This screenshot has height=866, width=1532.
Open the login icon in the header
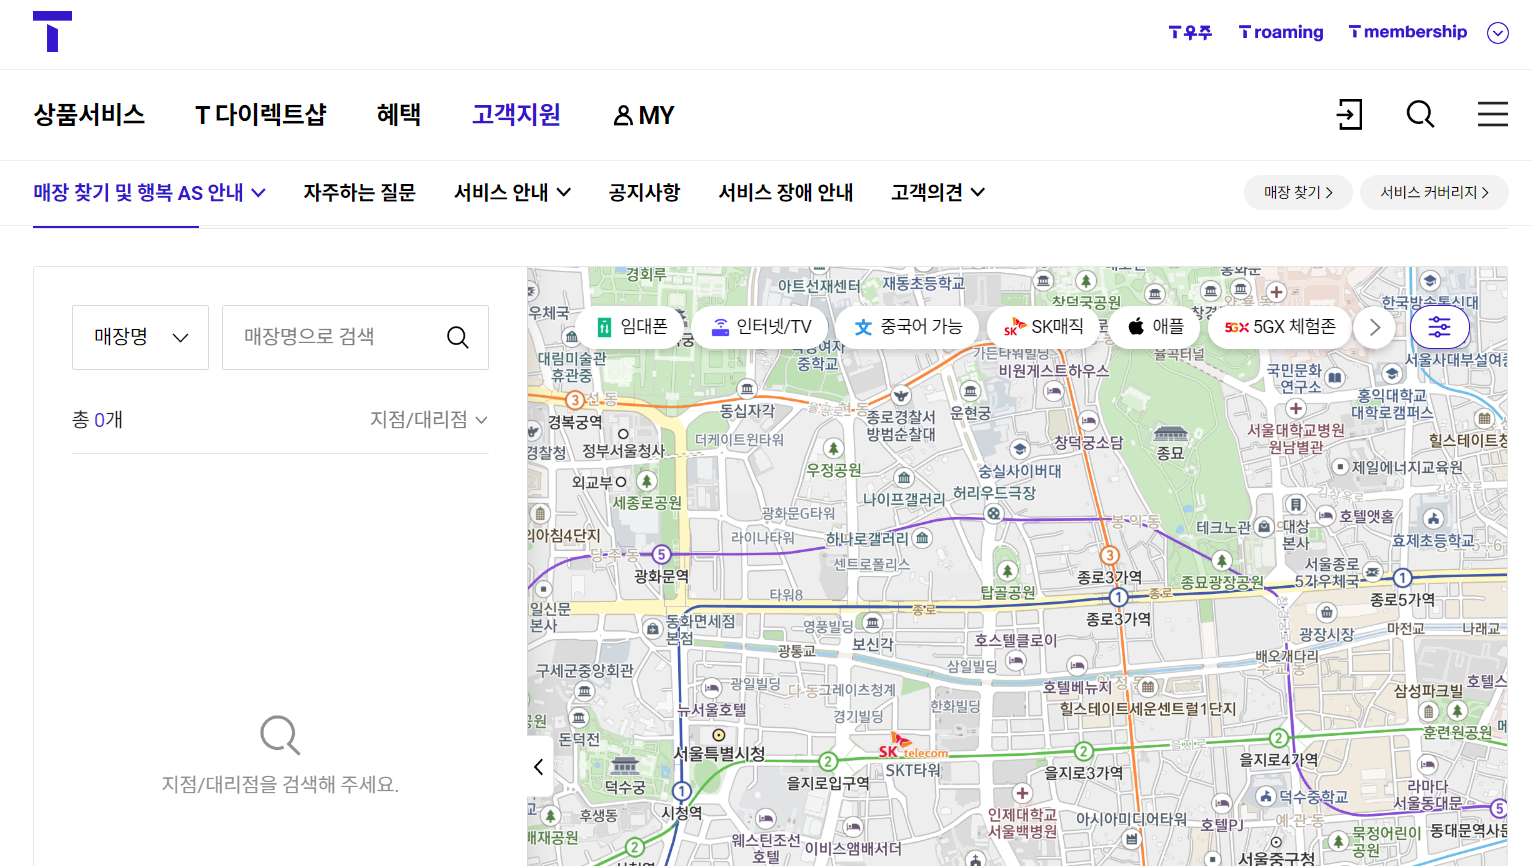(1350, 115)
